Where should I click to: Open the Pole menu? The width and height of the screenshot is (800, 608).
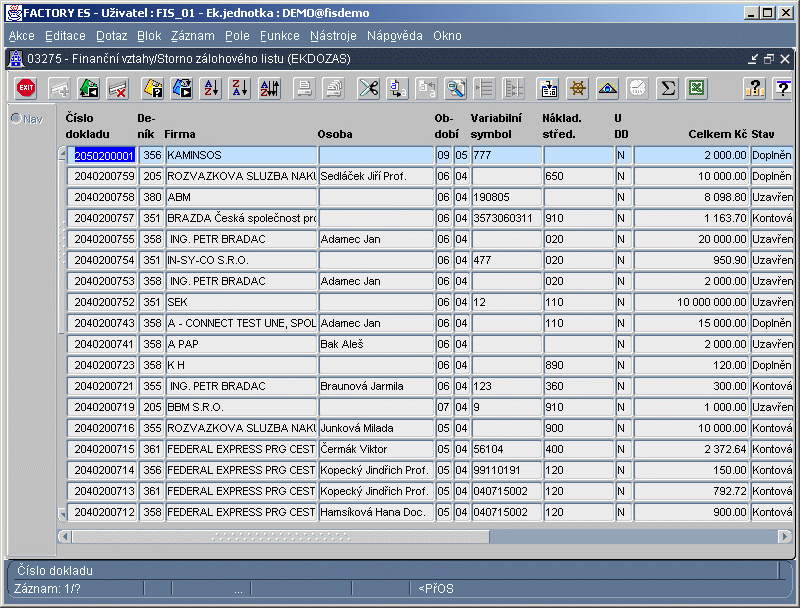(x=237, y=36)
